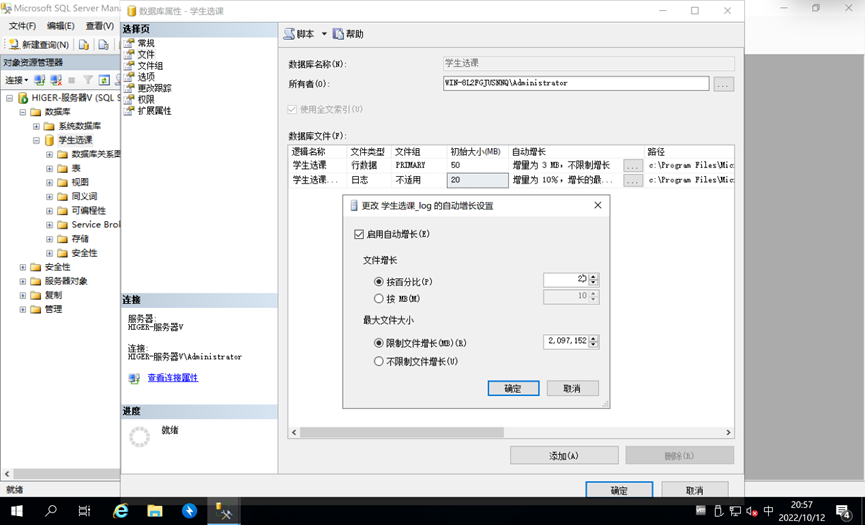
Task: Select the HIGER server node icon
Action: pos(23,98)
